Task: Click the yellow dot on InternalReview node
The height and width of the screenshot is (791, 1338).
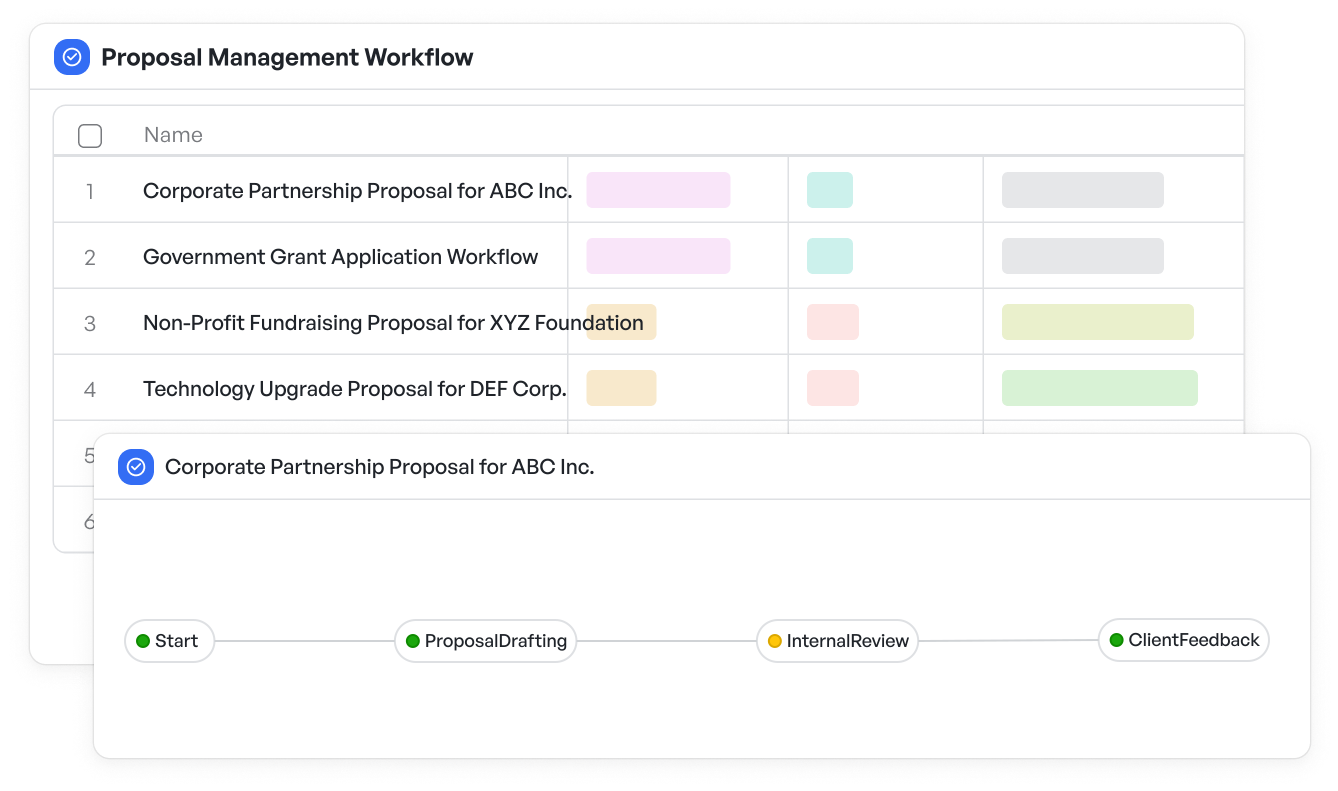Action: (x=775, y=641)
